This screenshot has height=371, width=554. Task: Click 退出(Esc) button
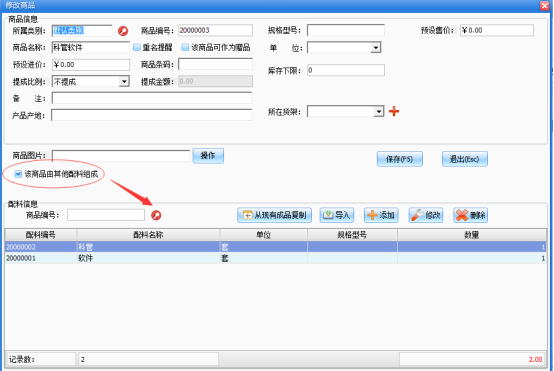(x=465, y=159)
